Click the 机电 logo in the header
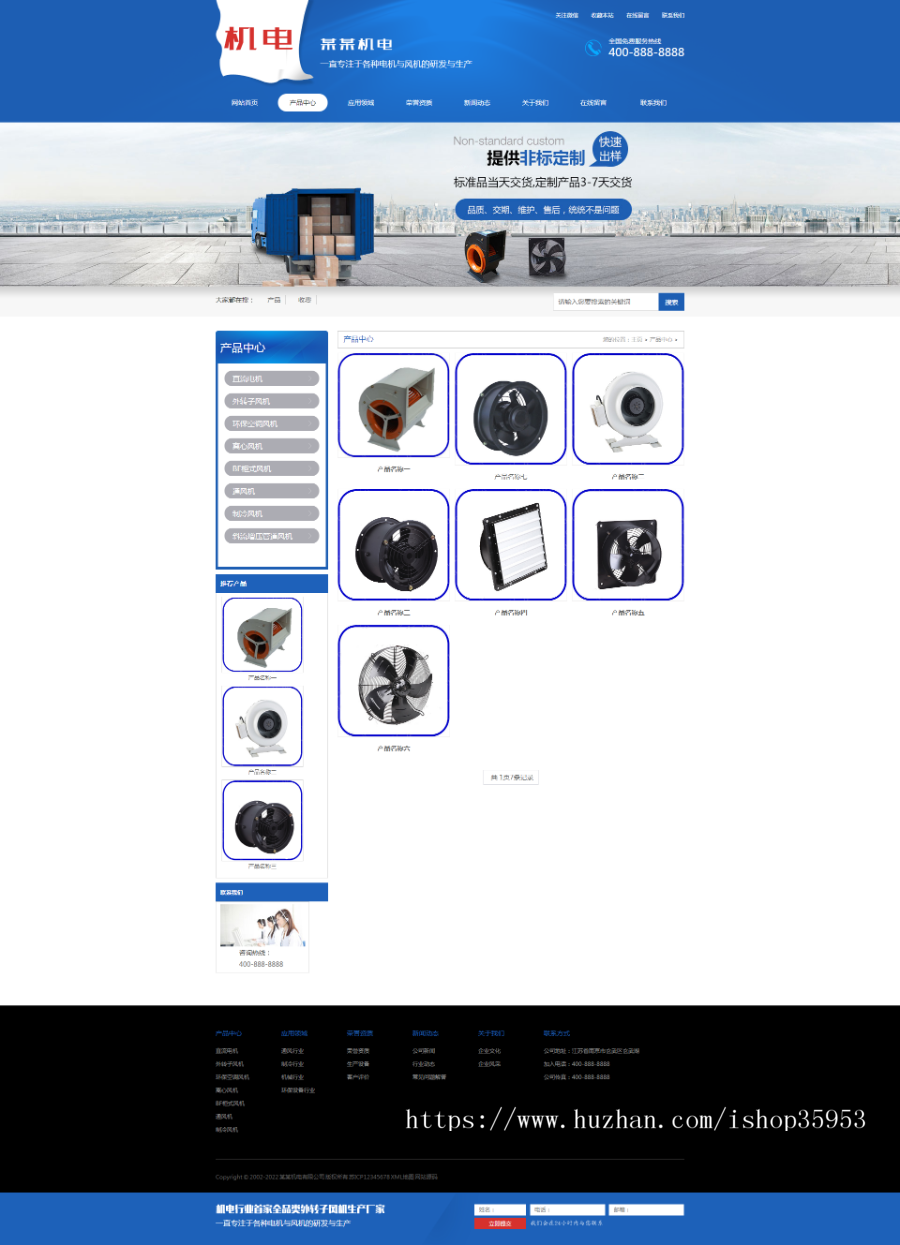 coord(258,40)
